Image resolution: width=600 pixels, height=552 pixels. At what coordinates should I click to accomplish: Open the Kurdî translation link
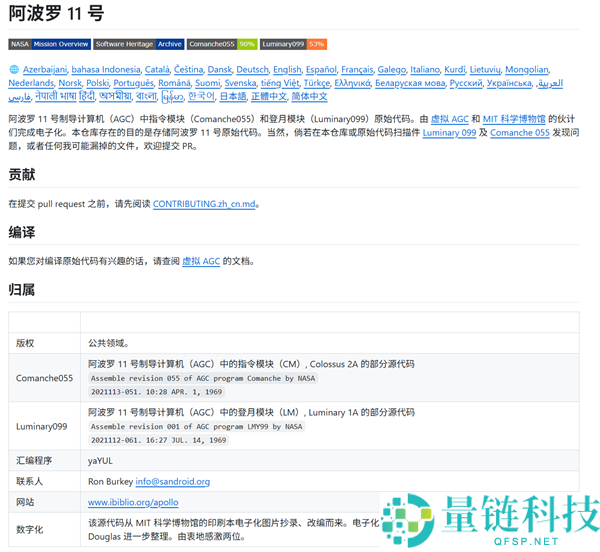455,70
